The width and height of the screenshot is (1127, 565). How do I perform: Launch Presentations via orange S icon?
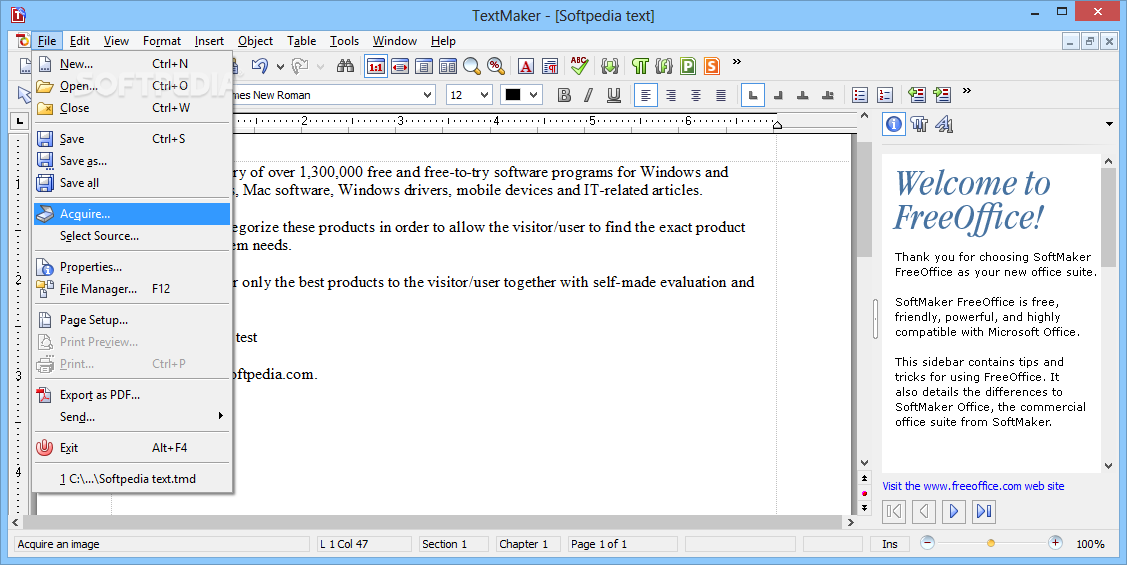tap(712, 66)
